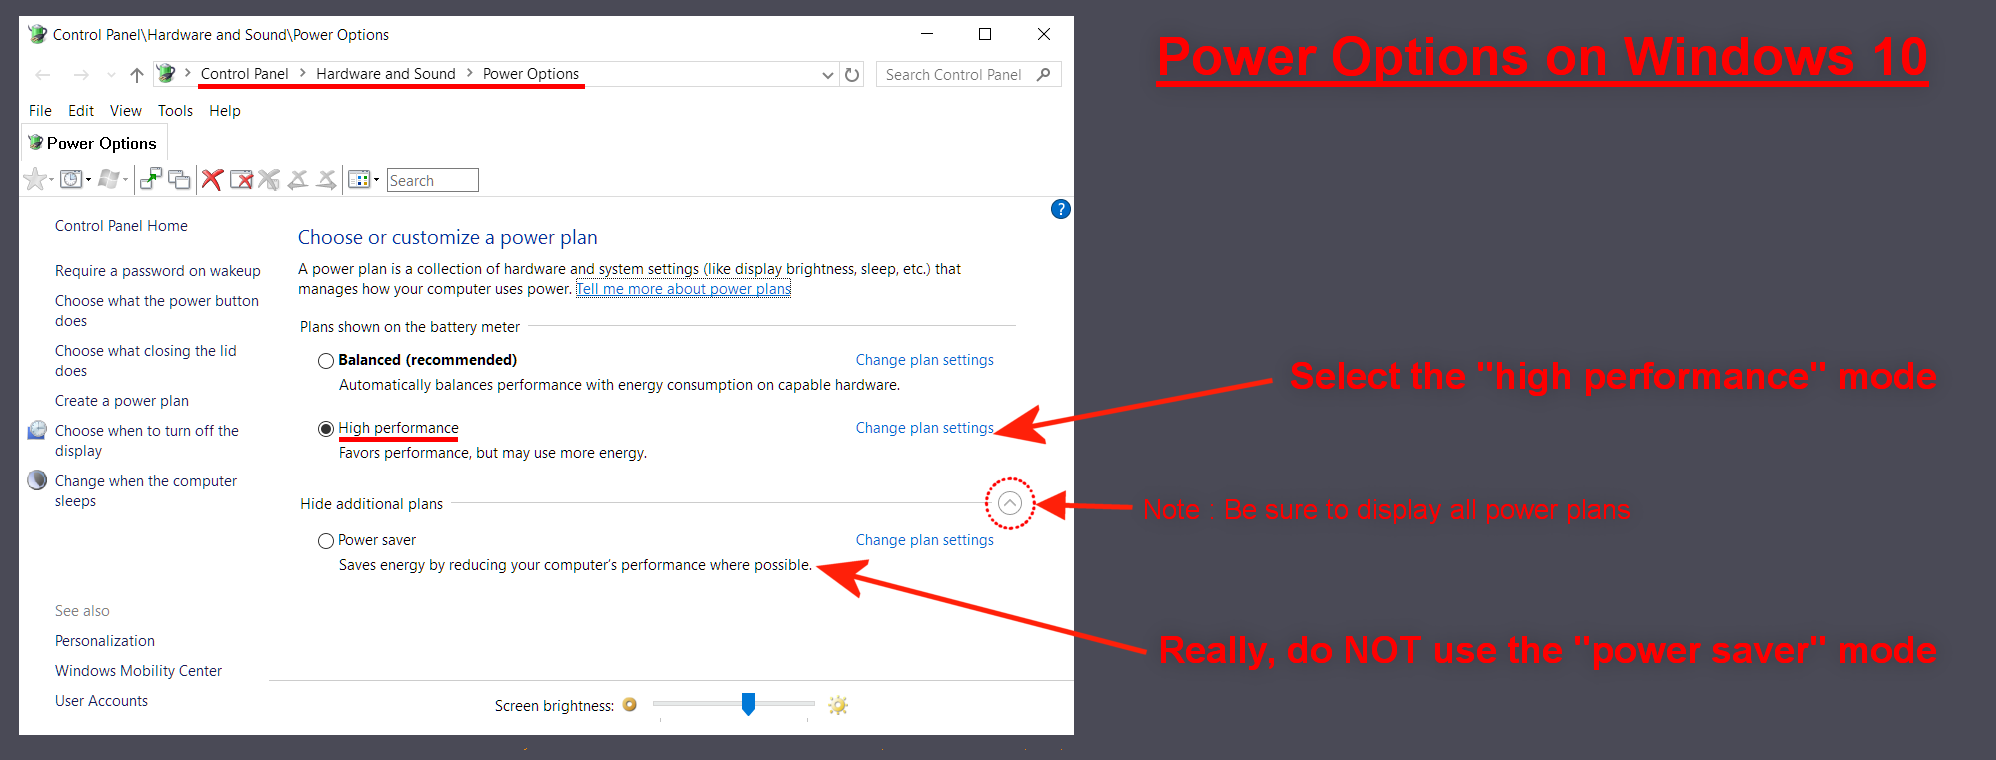
Task: Open the favorites star toolbar icon
Action: pyautogui.click(x=34, y=180)
